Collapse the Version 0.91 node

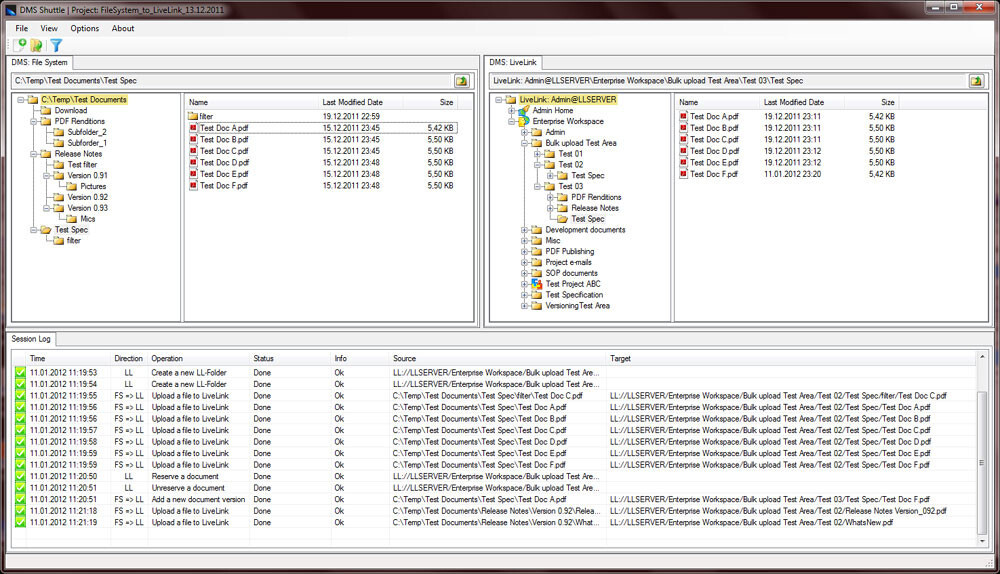[47, 175]
